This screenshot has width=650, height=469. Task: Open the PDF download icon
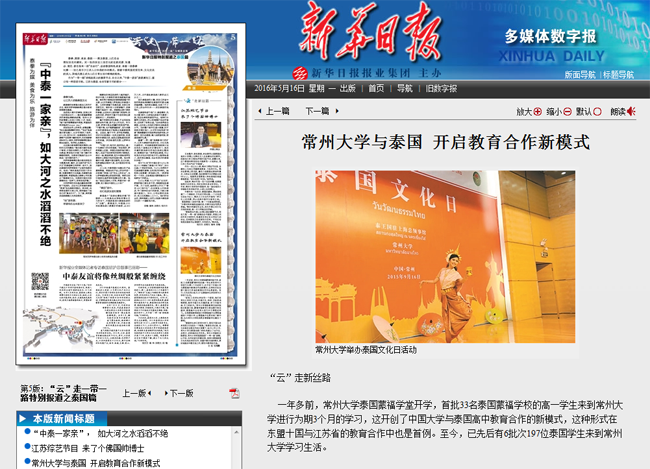(x=234, y=393)
